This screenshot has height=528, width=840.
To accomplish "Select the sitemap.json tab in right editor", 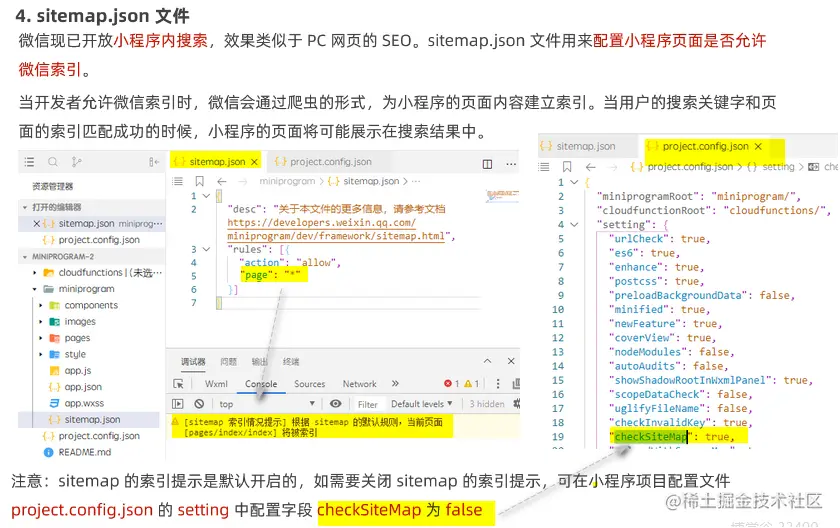I will 579,146.
